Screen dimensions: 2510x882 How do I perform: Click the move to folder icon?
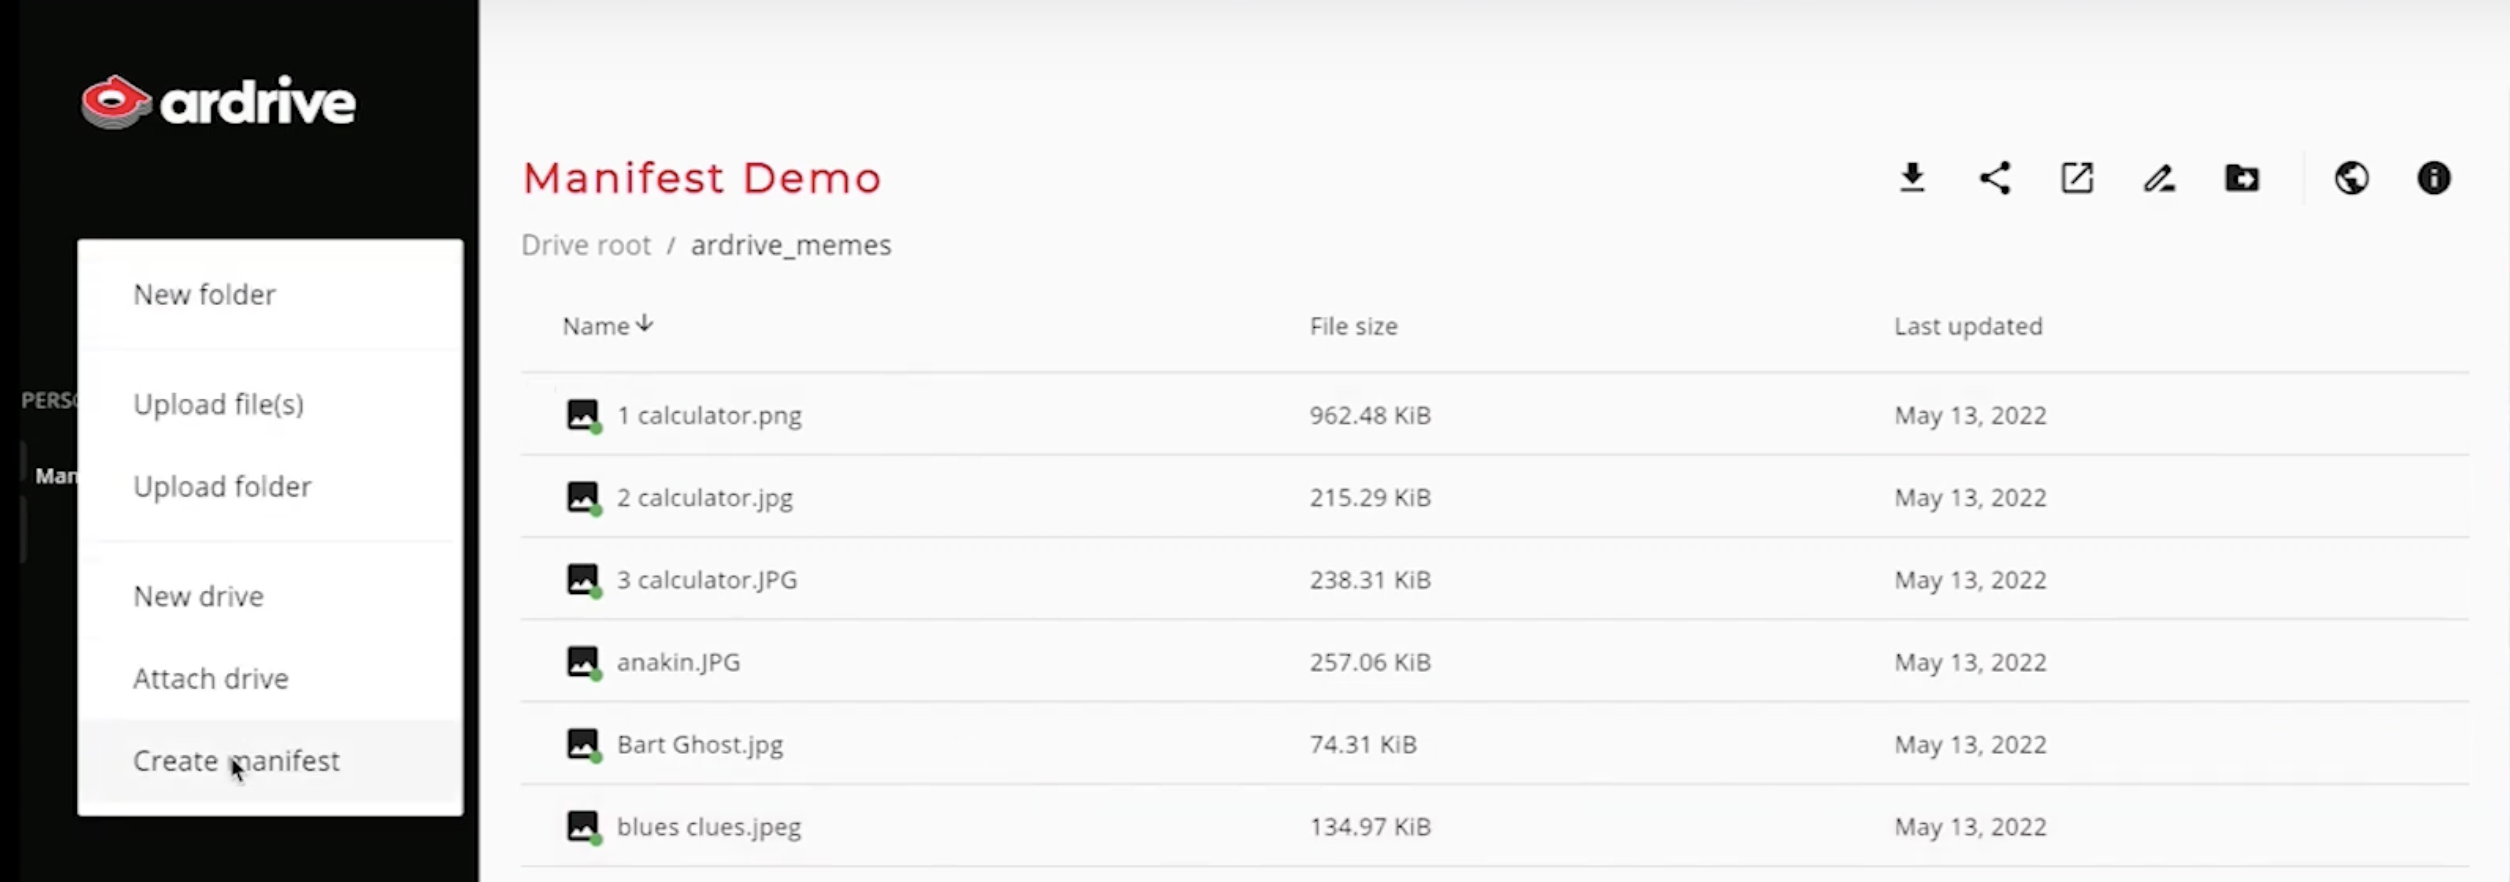click(2242, 178)
